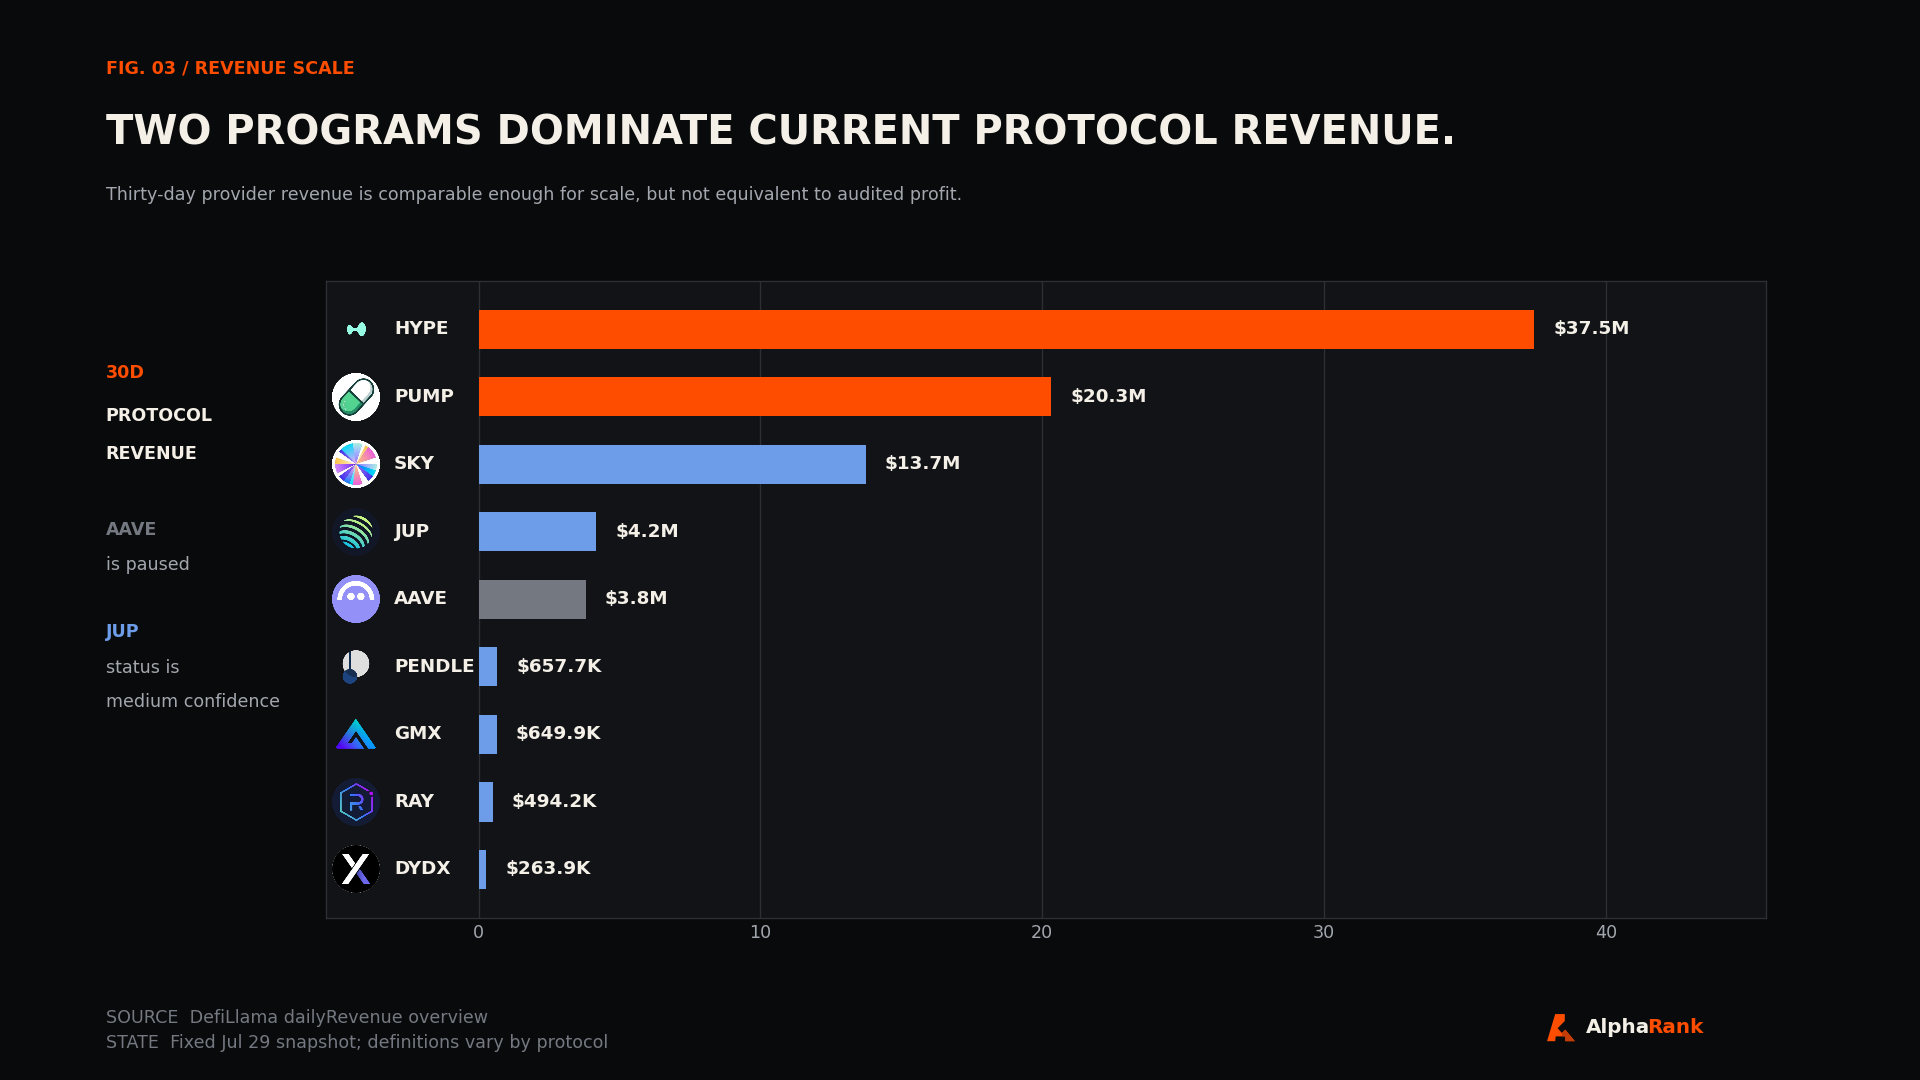Click the axis tick label 20

[x=1042, y=932]
